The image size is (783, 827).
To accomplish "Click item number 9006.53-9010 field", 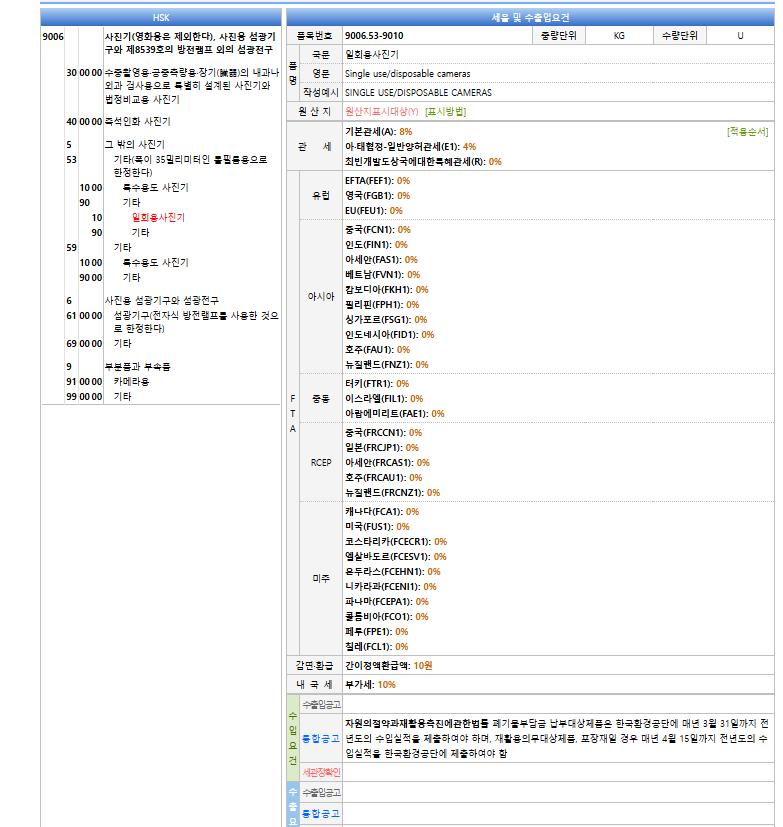I will tap(438, 35).
